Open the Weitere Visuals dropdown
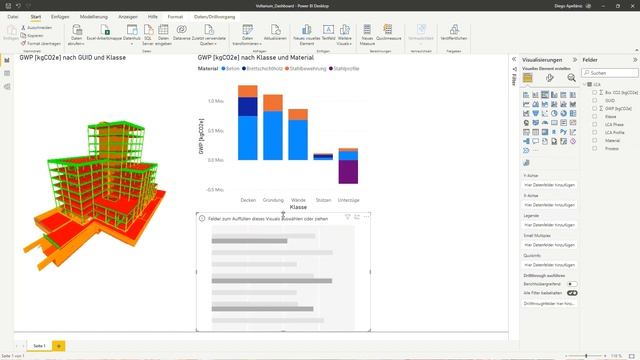The height and width of the screenshot is (360, 640). click(344, 35)
